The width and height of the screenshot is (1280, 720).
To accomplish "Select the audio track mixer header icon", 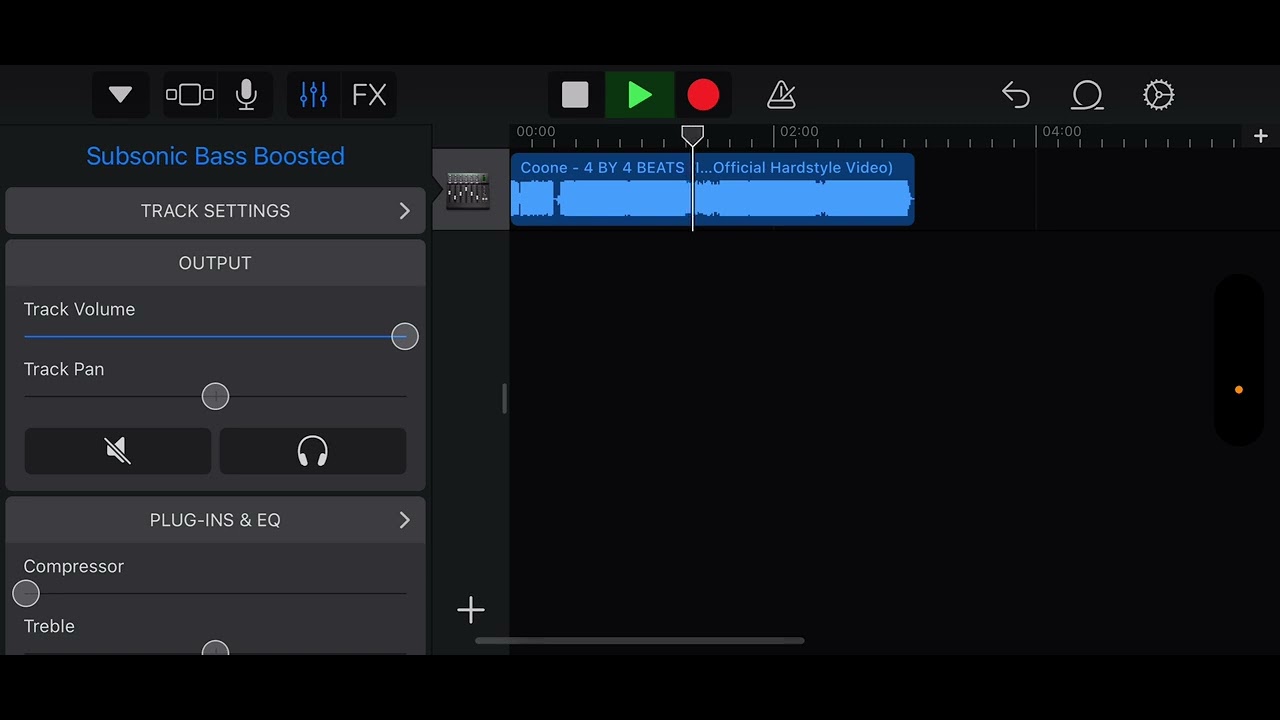I will click(468, 190).
